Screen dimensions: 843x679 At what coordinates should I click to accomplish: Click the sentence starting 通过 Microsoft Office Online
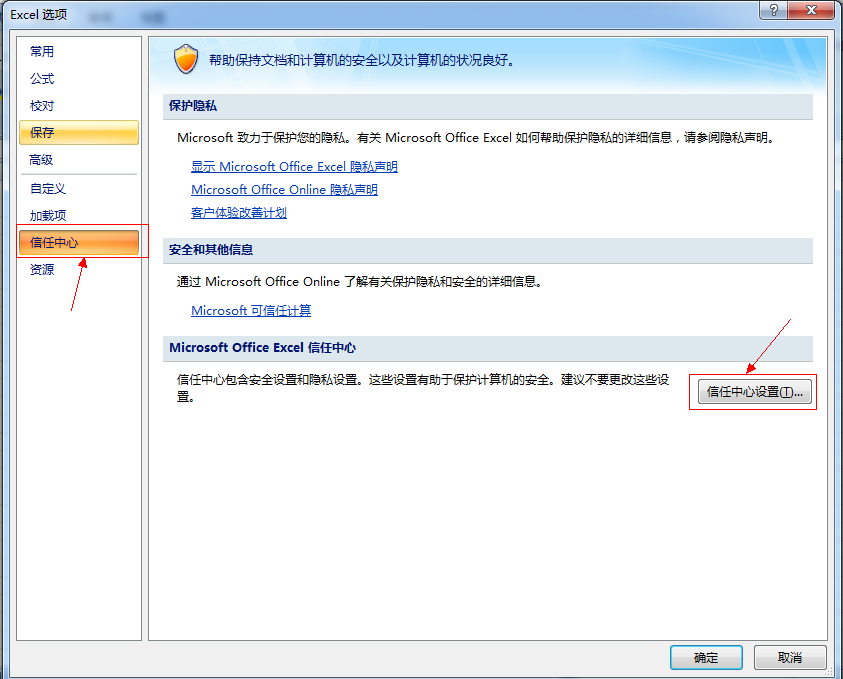click(359, 282)
